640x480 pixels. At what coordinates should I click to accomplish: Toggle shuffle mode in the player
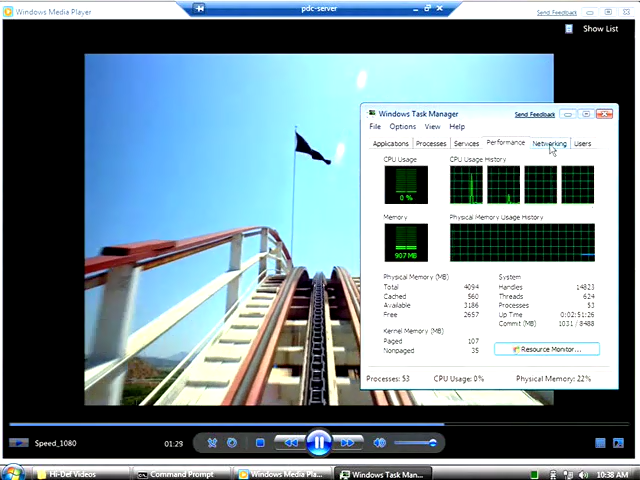point(213,442)
